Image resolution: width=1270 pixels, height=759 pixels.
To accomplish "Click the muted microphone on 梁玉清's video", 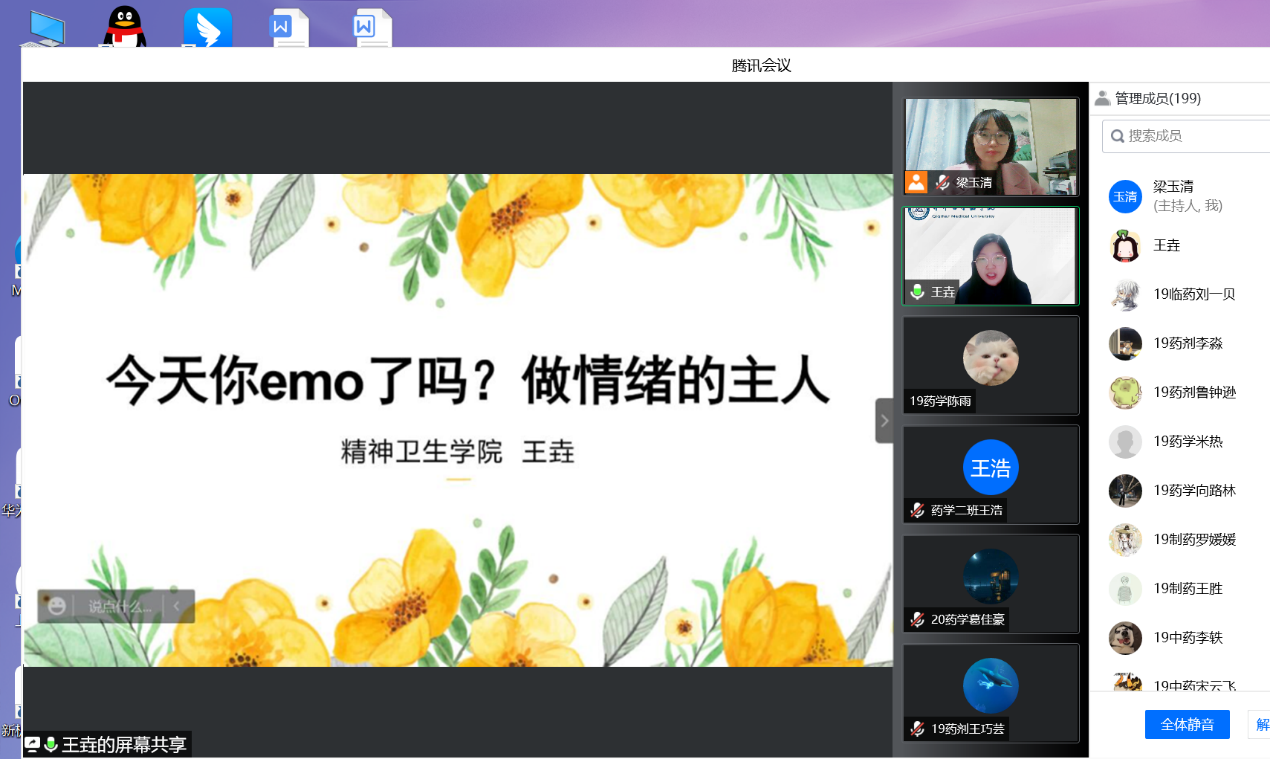I will pyautogui.click(x=942, y=182).
